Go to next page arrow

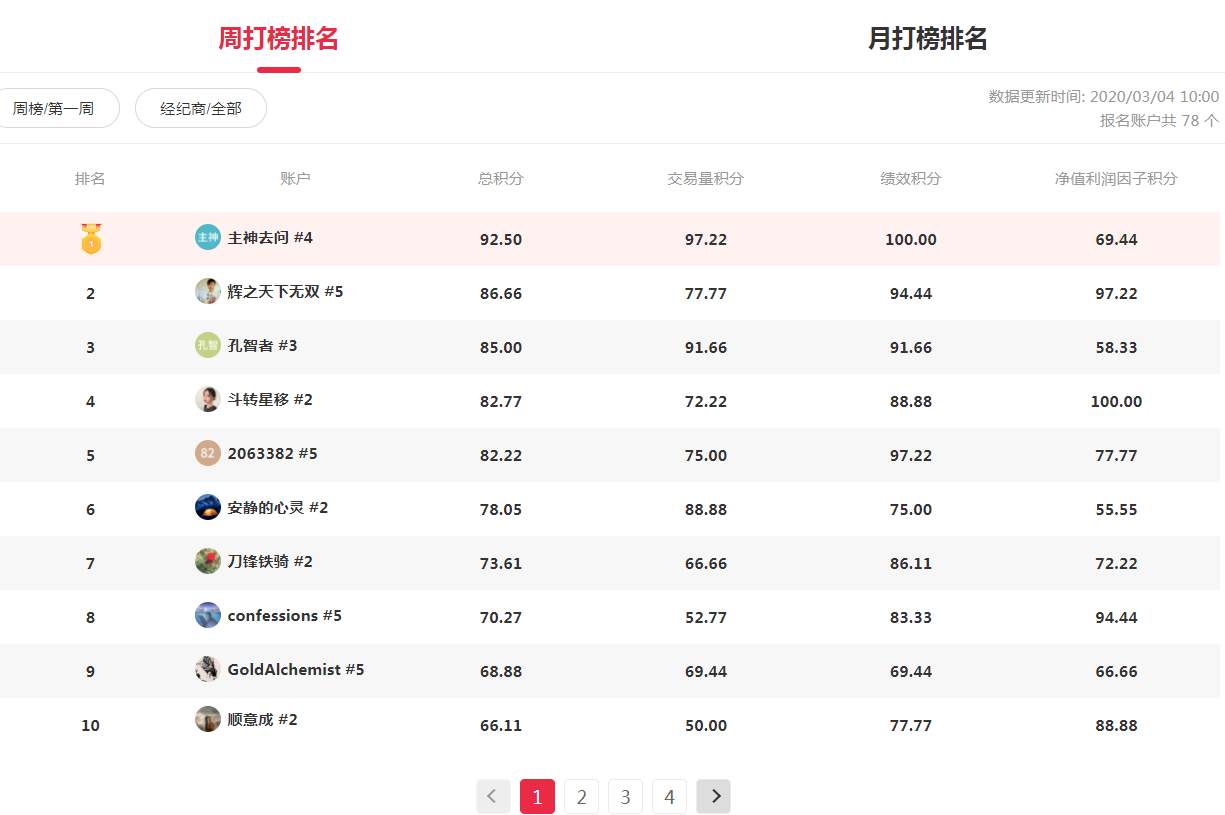(713, 797)
